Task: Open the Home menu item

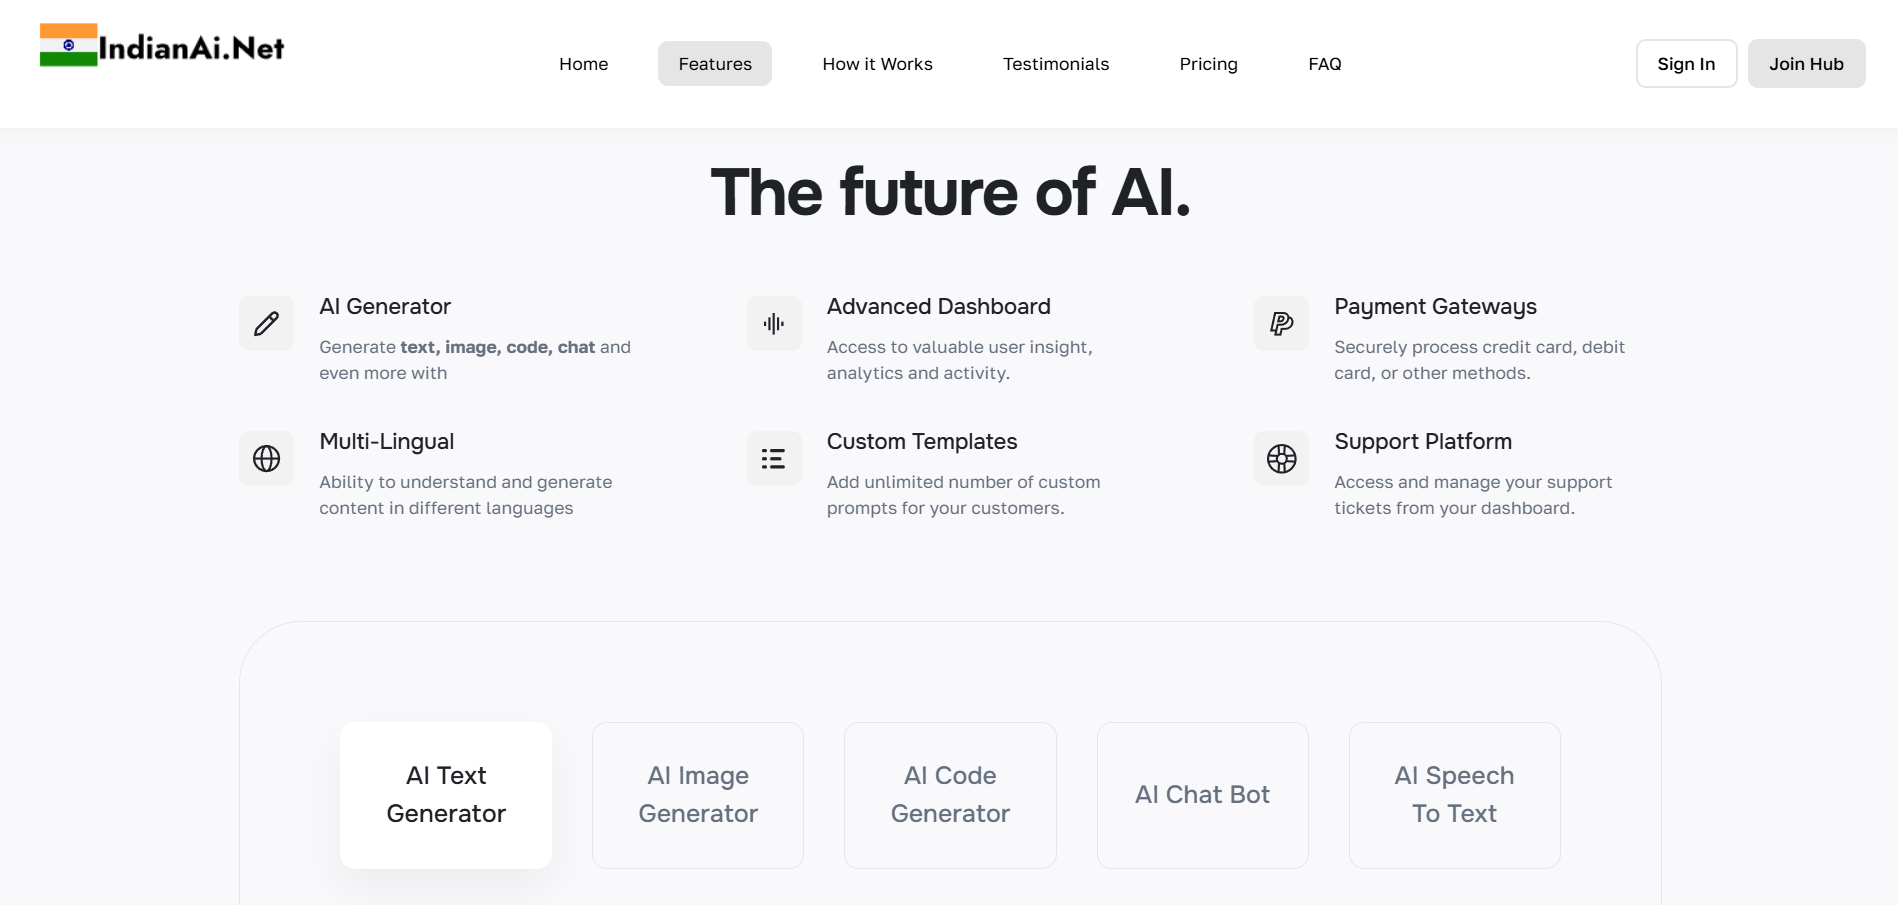Action: coord(584,64)
